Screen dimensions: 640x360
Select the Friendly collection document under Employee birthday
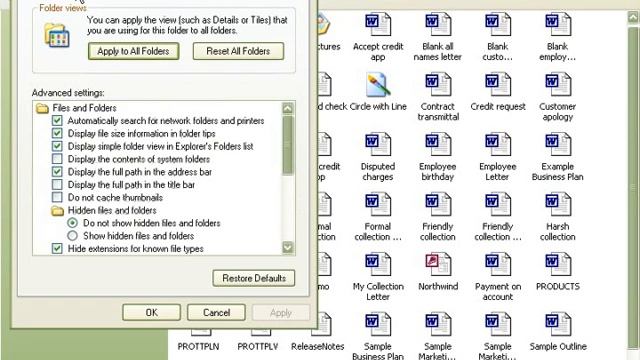pos(438,204)
